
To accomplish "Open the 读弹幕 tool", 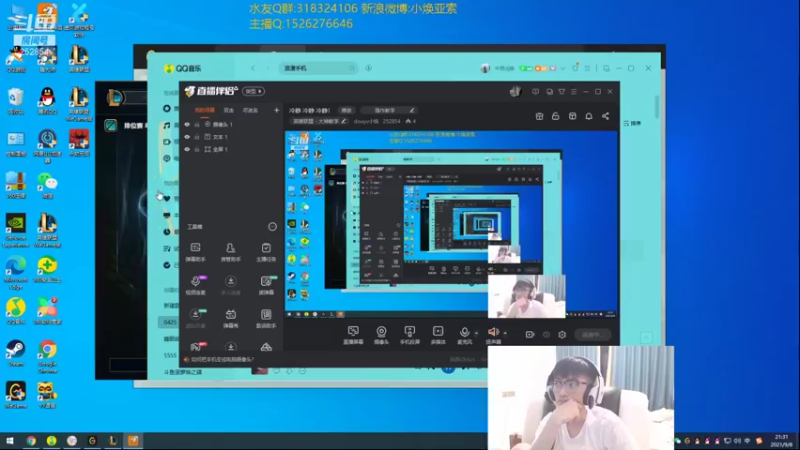I will click(266, 285).
